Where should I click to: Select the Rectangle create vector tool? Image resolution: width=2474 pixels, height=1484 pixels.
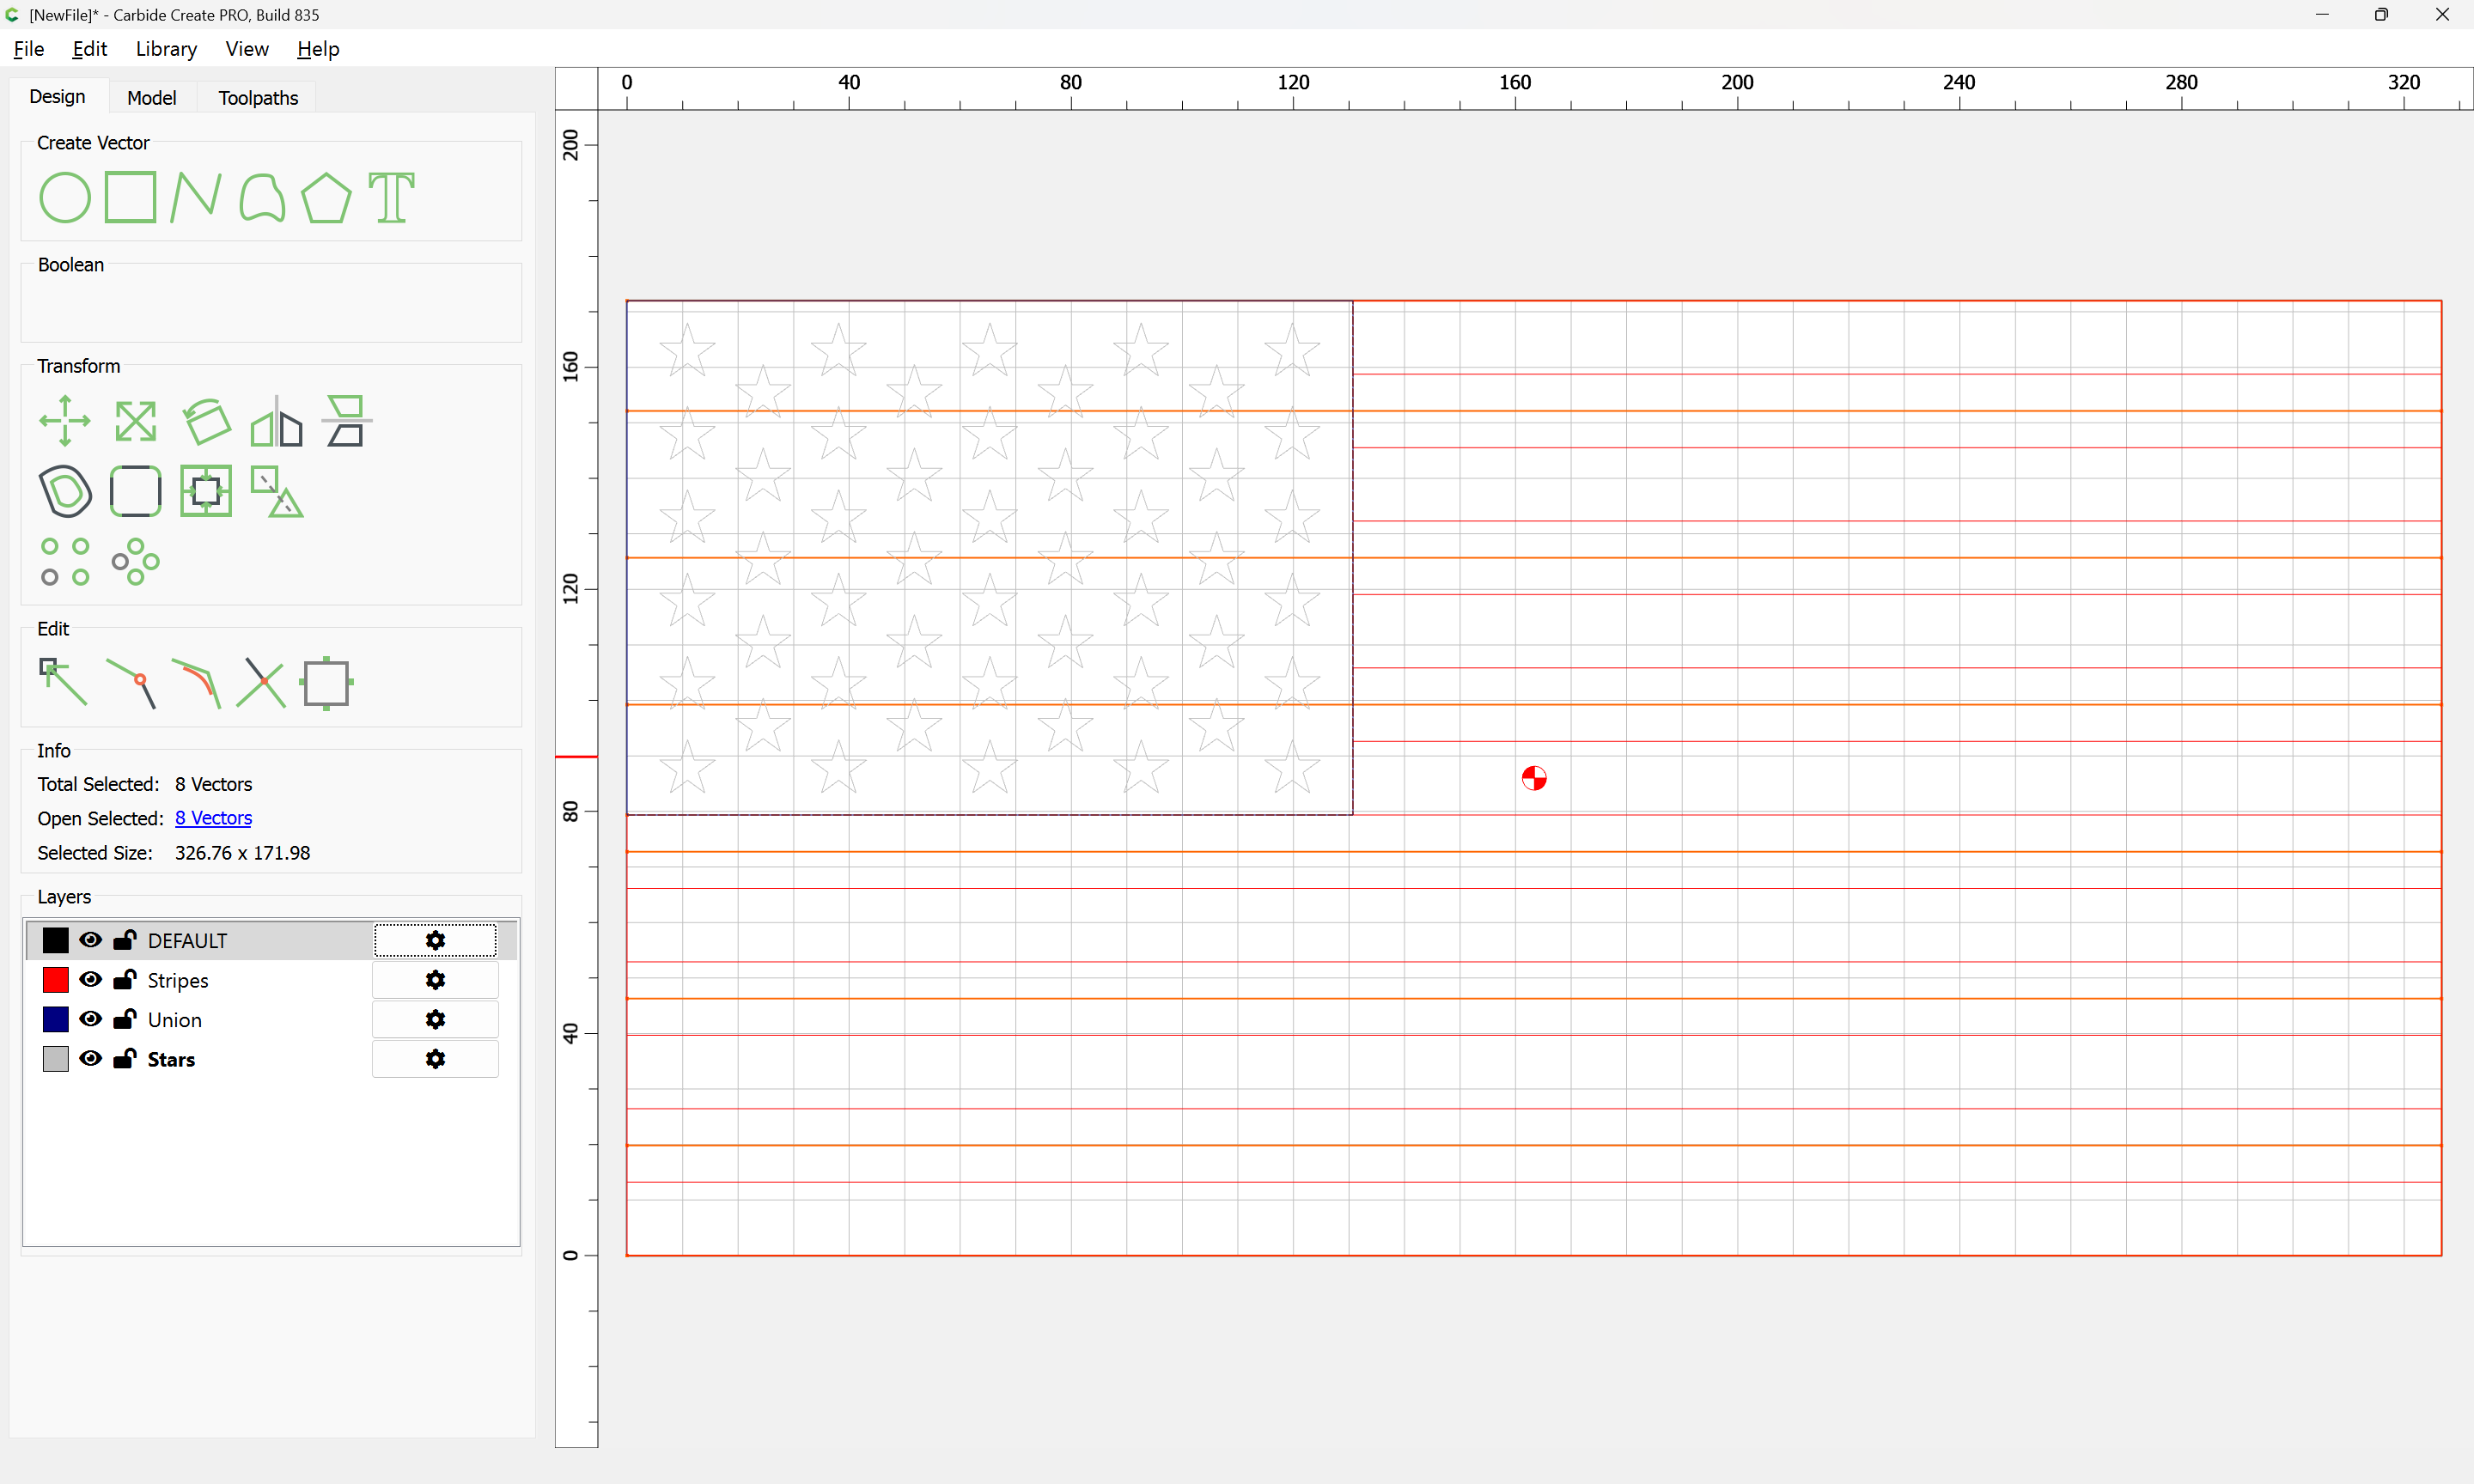click(130, 197)
